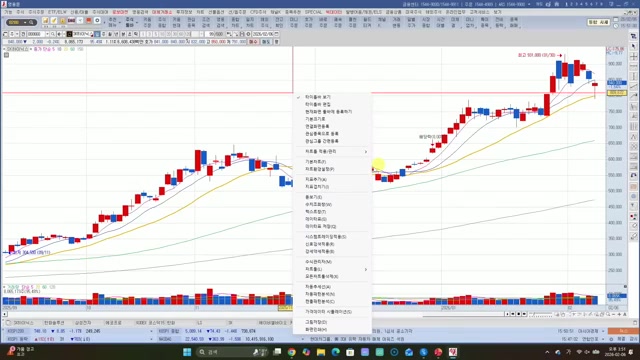Screen dimensions: 640x360
Task: Open the Windows Start button
Action: (187, 352)
